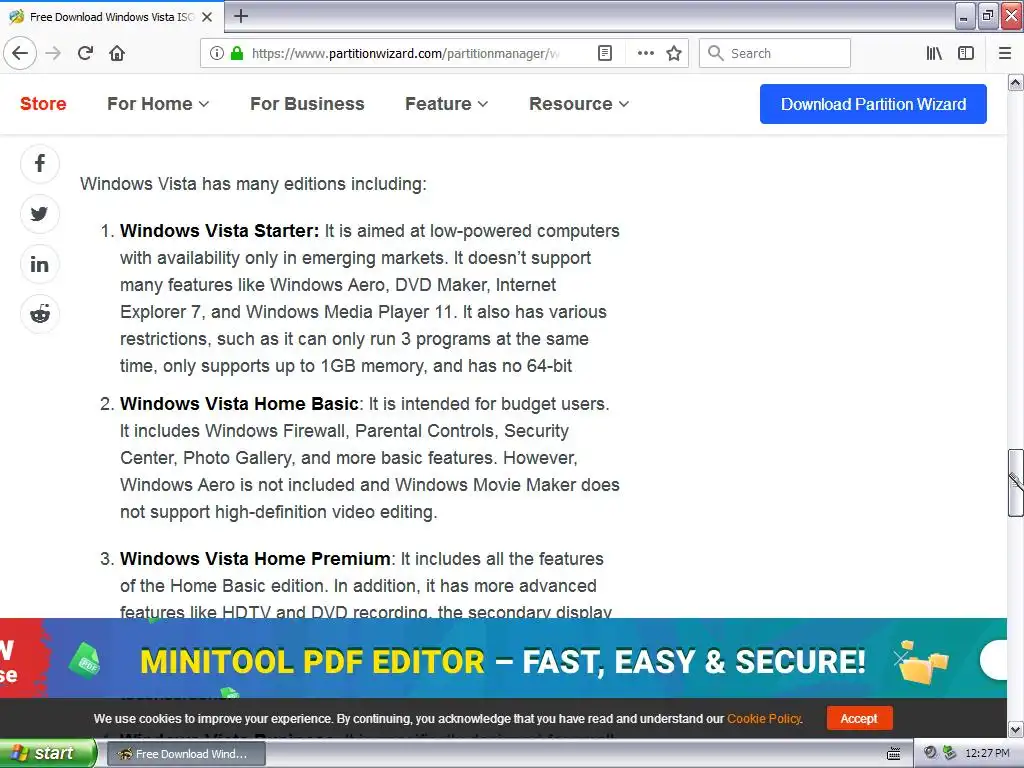Click the forward navigation arrow

[x=53, y=53]
